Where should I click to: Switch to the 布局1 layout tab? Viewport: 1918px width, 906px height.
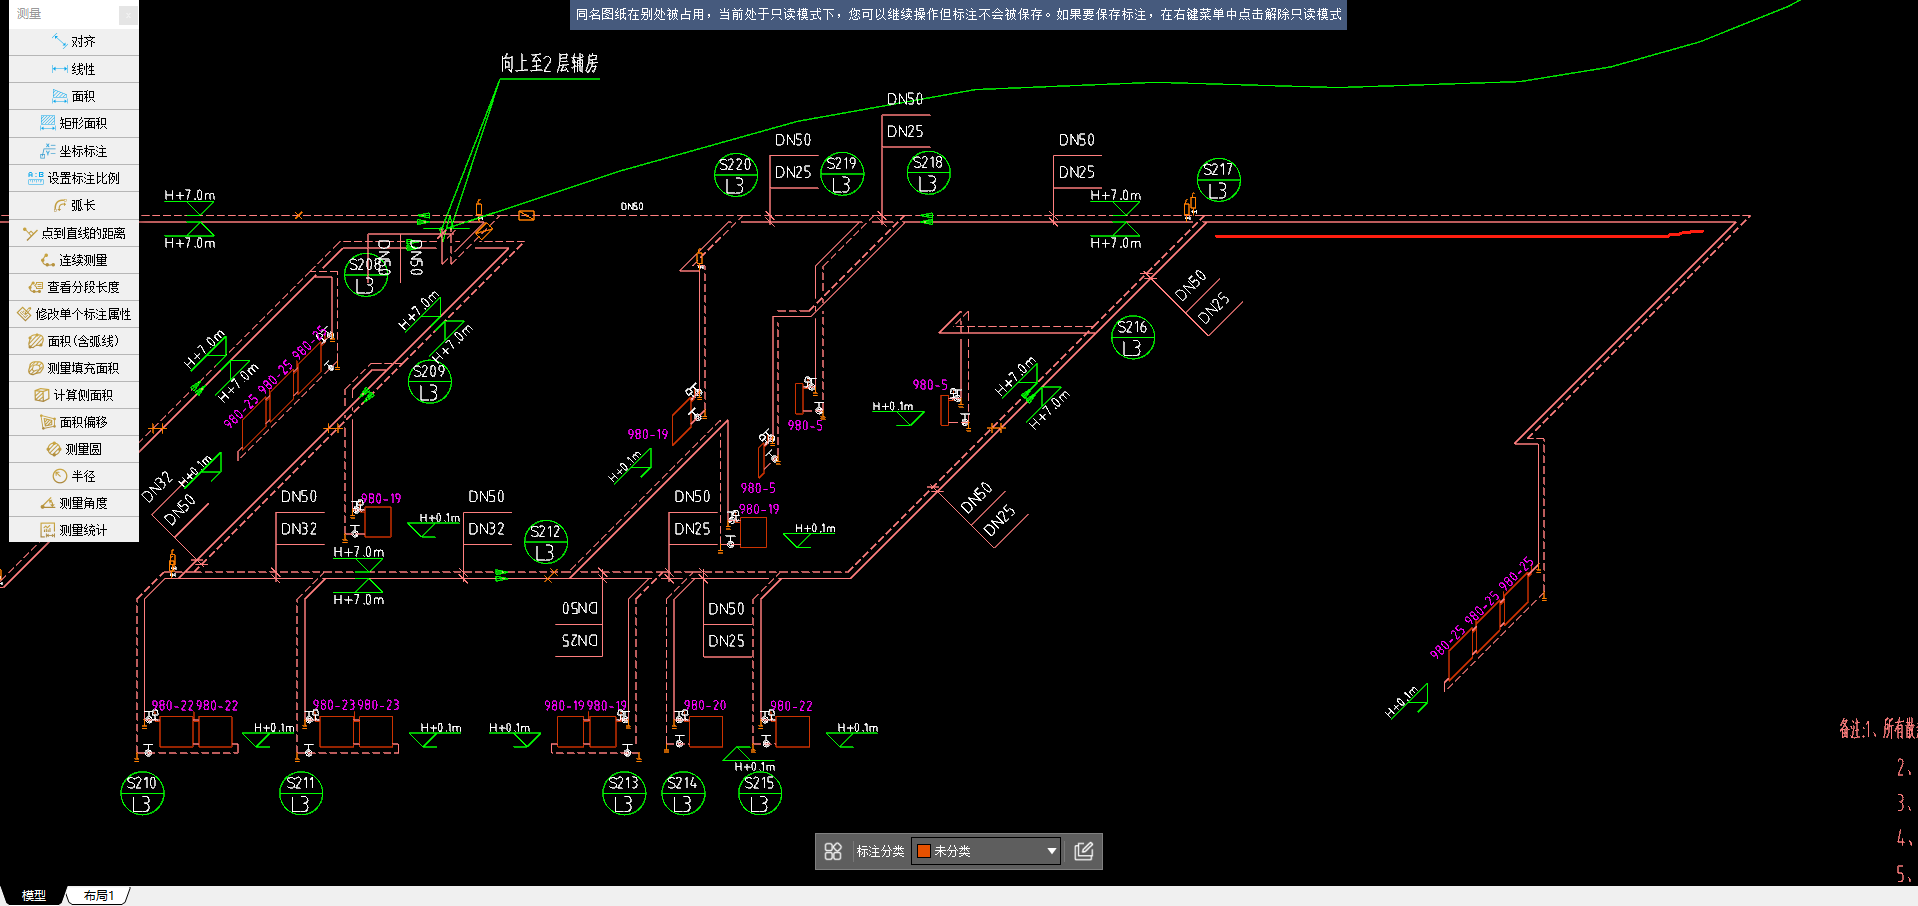pyautogui.click(x=99, y=896)
